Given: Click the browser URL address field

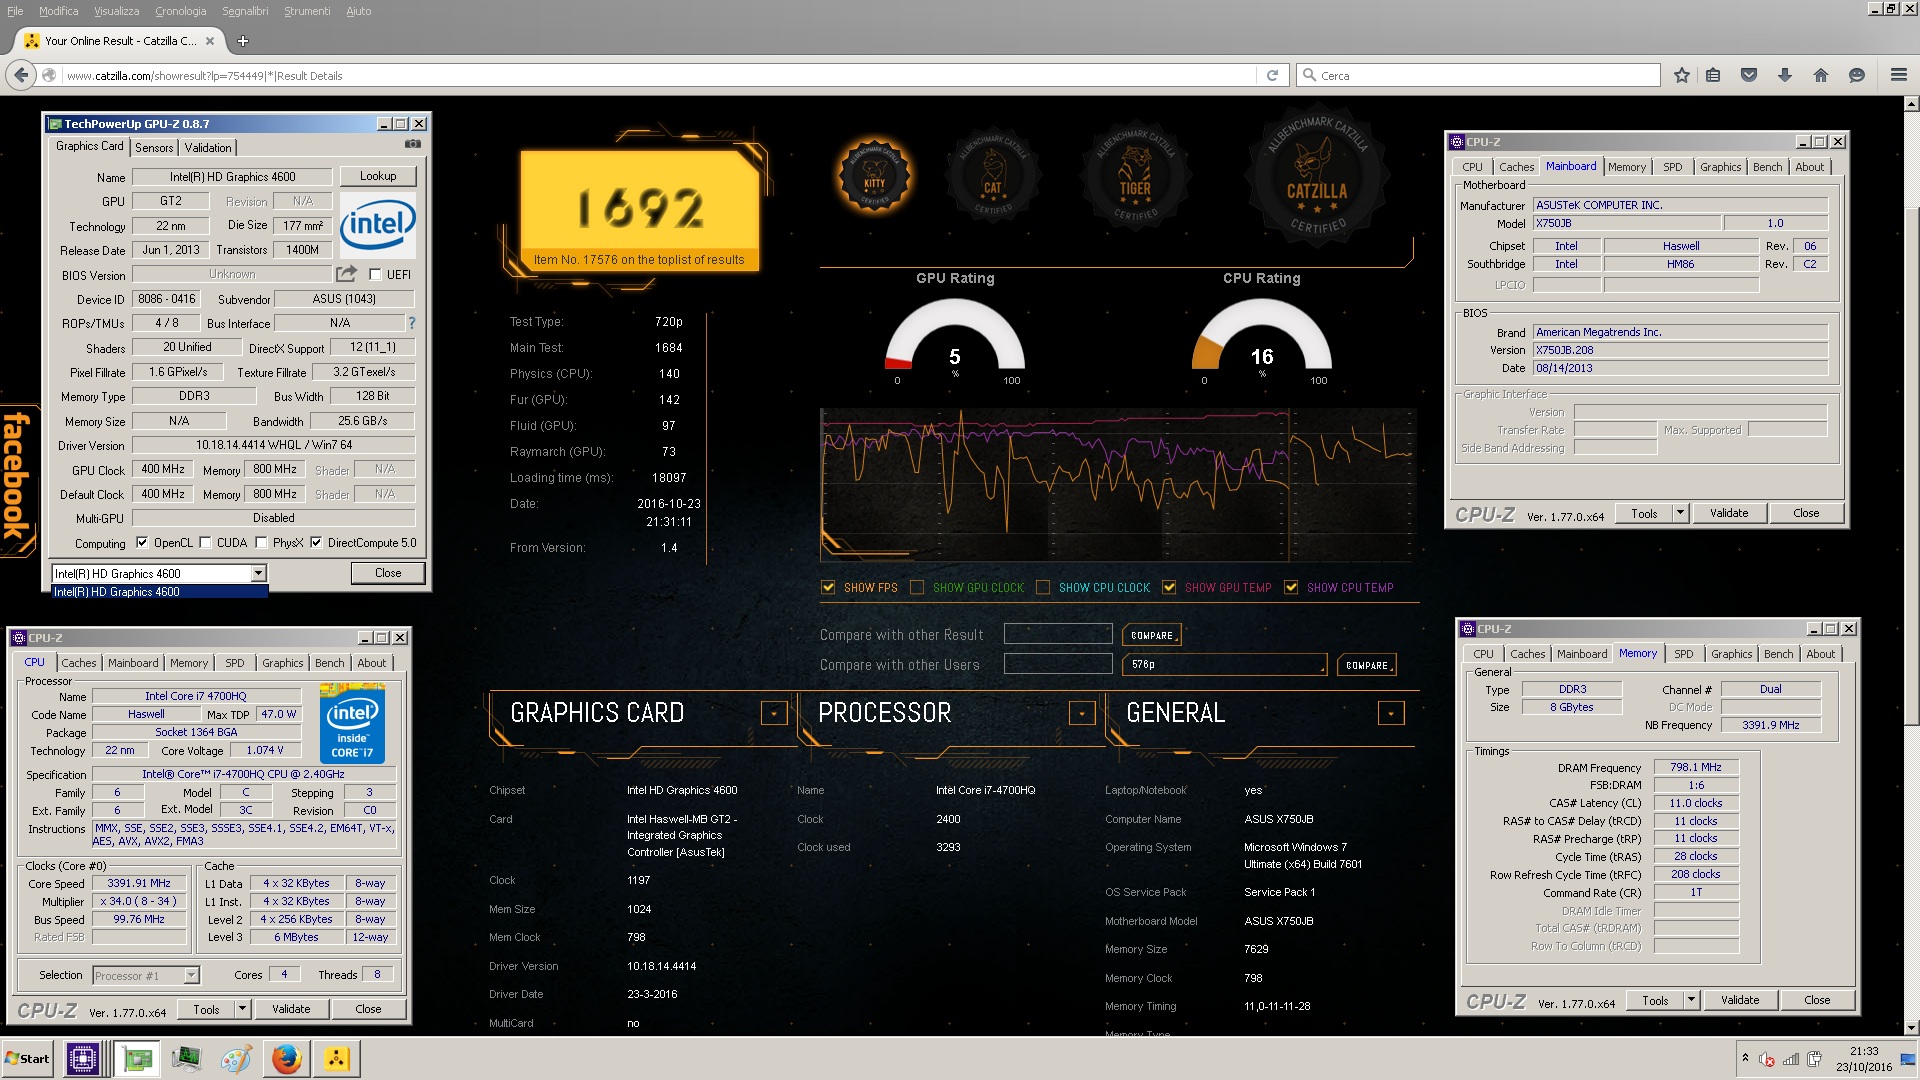Looking at the screenshot, I should (x=658, y=76).
